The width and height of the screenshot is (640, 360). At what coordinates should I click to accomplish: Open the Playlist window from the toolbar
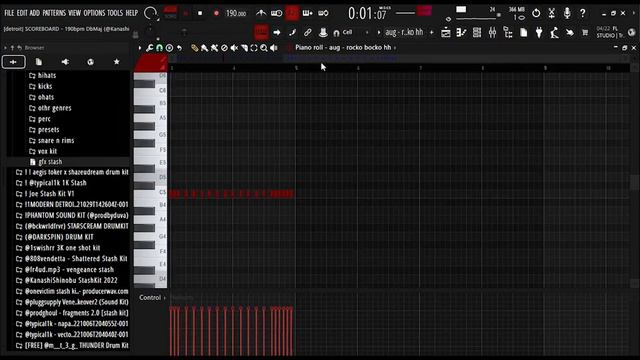click(446, 33)
